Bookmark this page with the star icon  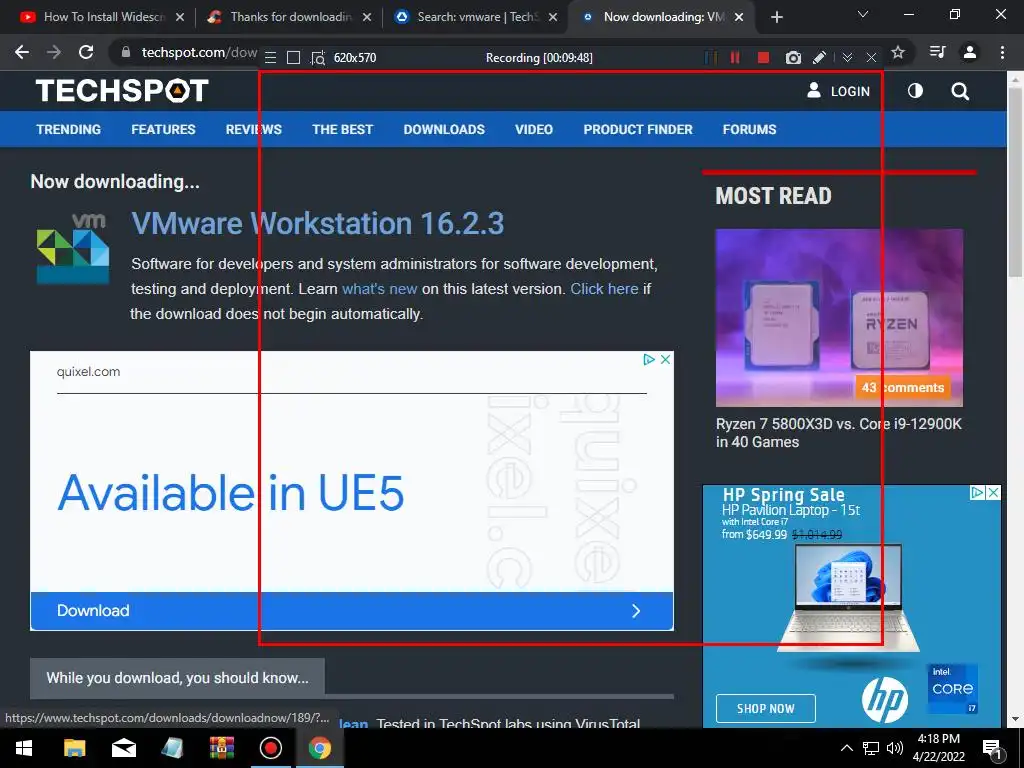pyautogui.click(x=898, y=52)
